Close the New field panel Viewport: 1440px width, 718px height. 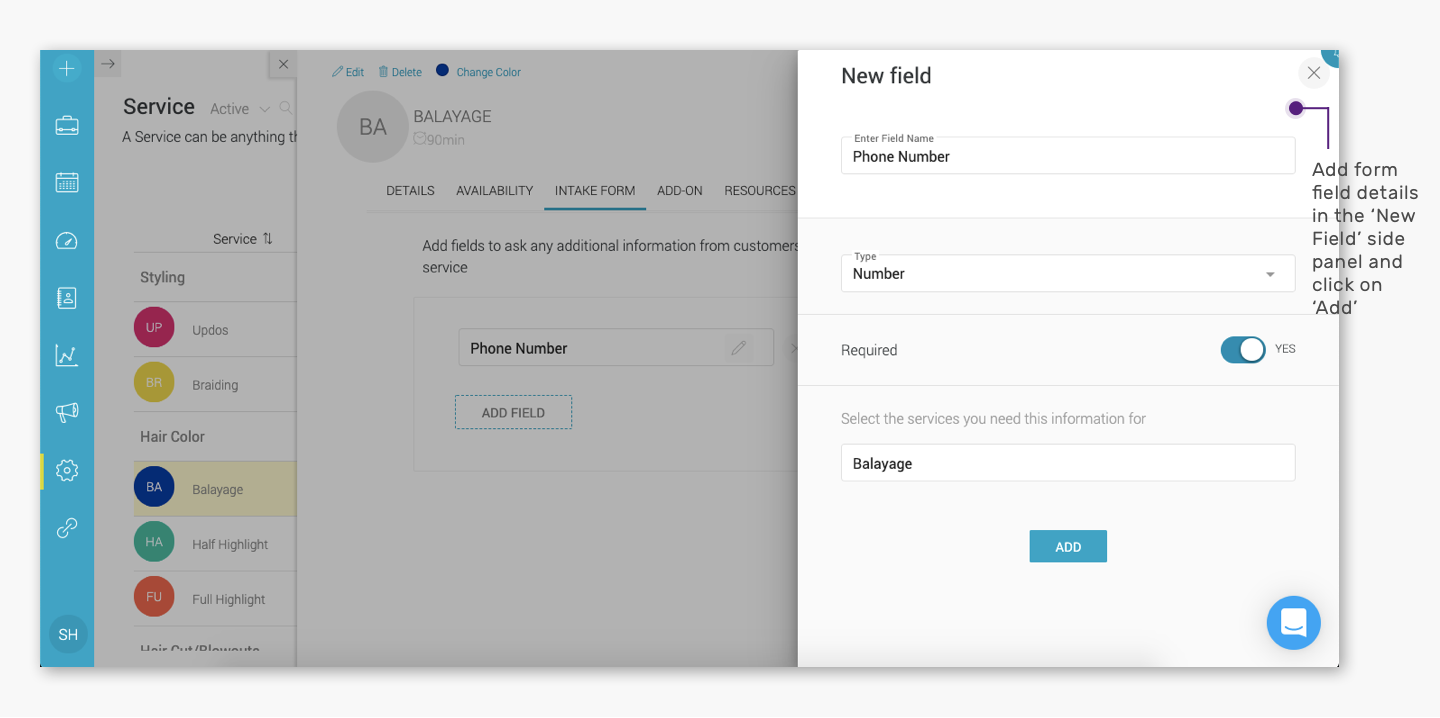click(x=1314, y=73)
